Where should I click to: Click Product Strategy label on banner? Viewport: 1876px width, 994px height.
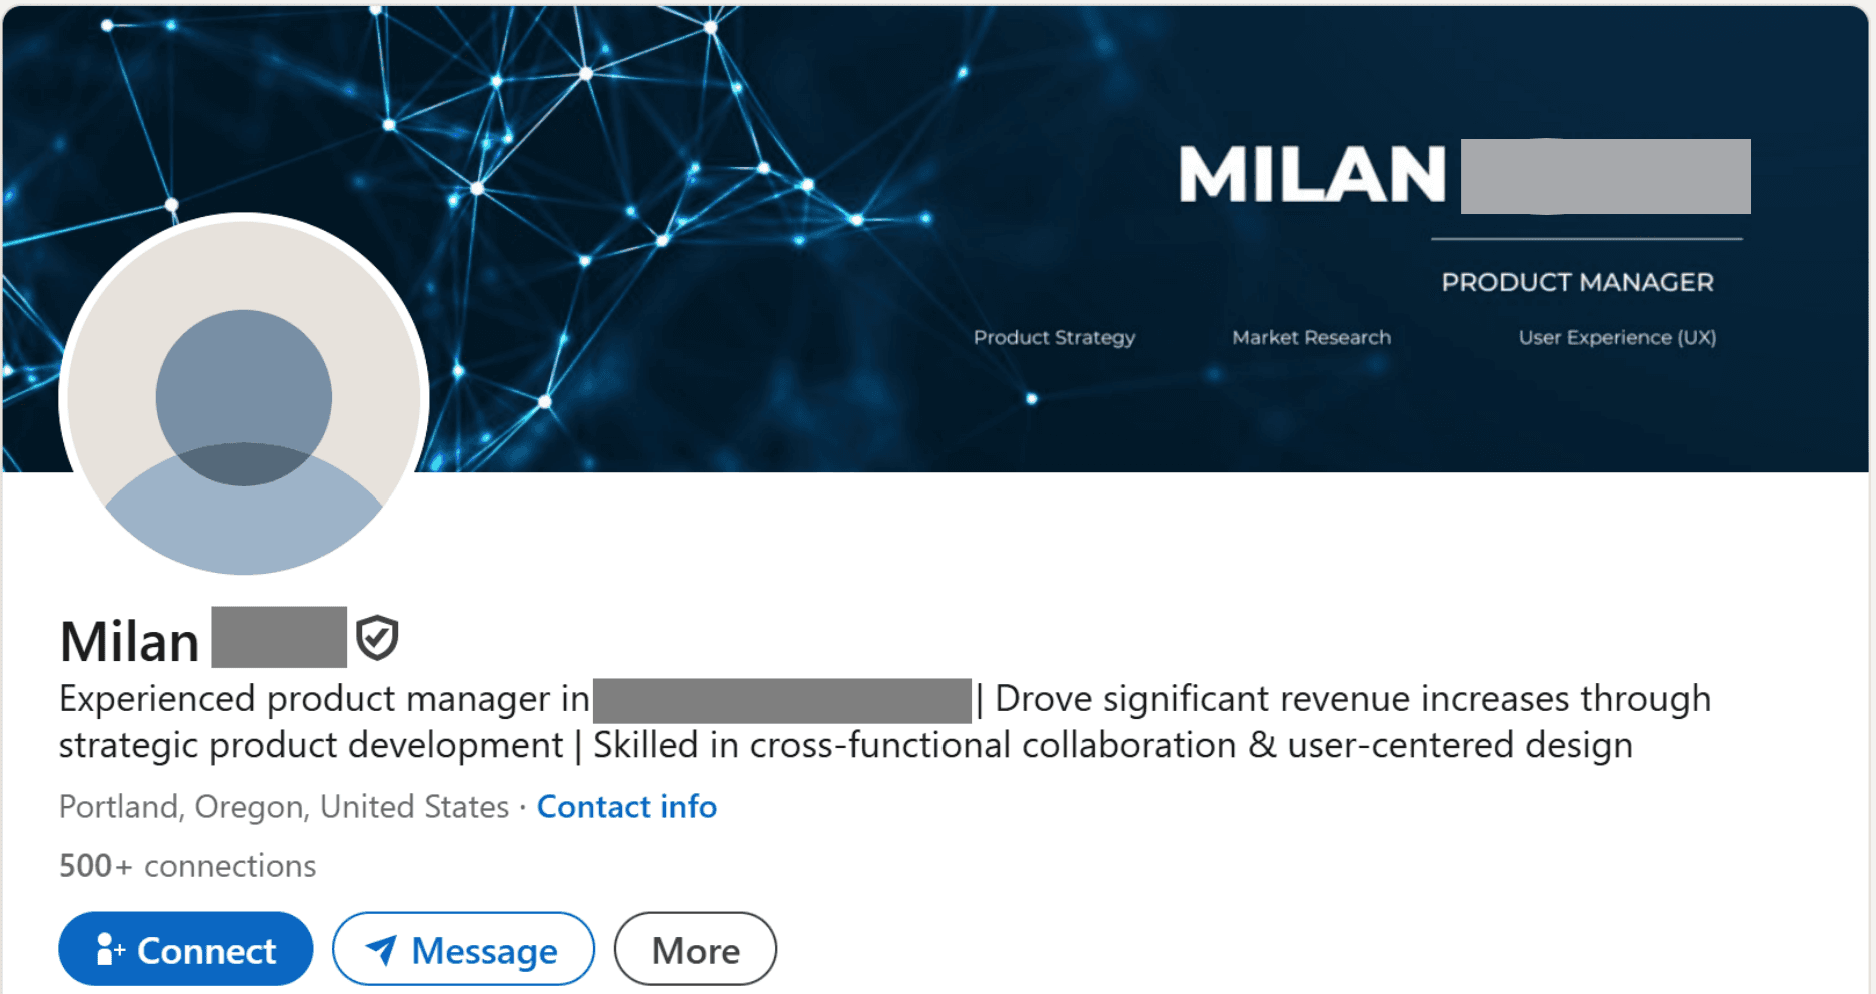(x=1054, y=337)
